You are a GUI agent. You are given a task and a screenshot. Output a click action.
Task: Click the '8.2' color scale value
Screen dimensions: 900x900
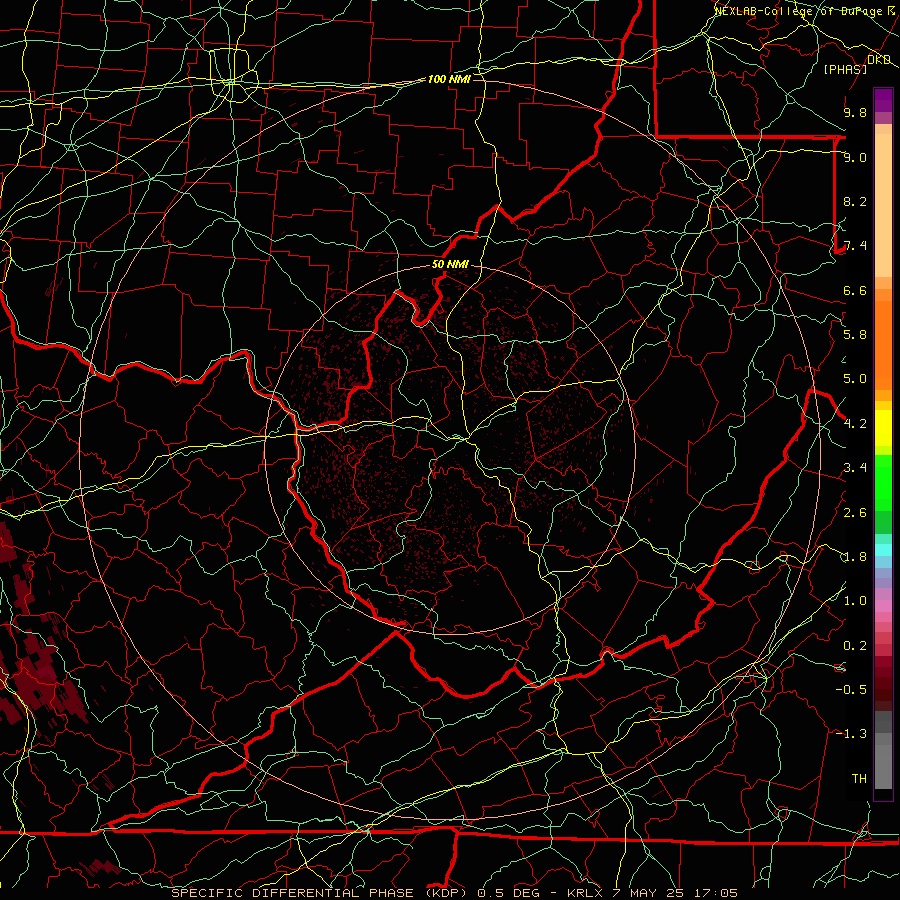[855, 201]
